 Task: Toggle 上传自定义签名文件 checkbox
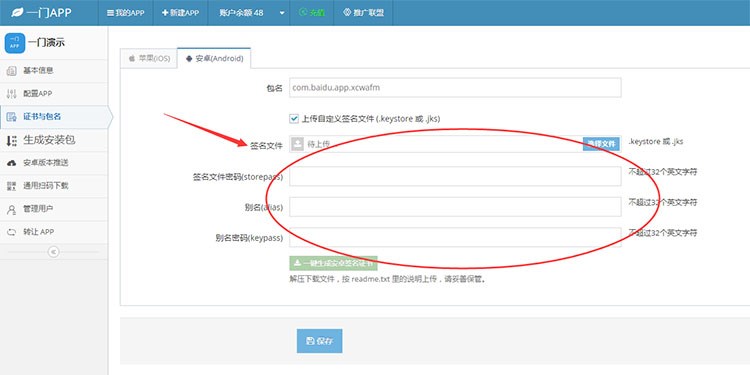tap(294, 118)
